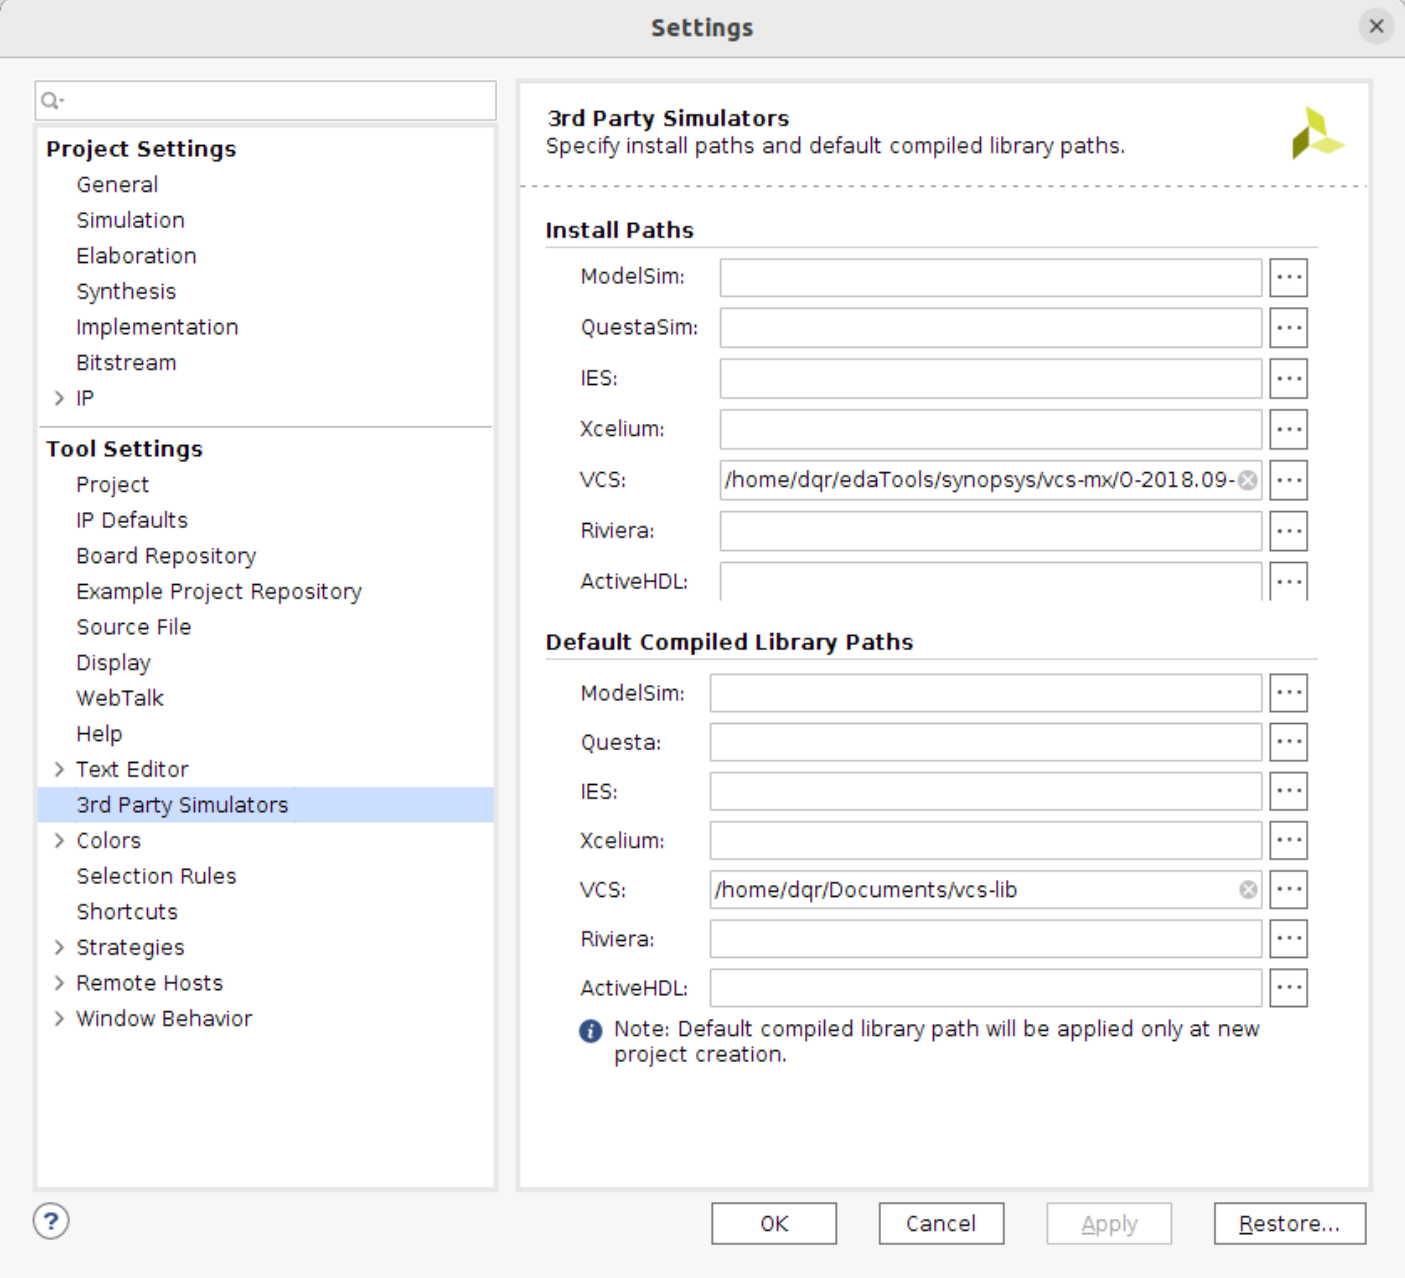
Task: Clear the VCS install path field
Action: coord(1247,480)
